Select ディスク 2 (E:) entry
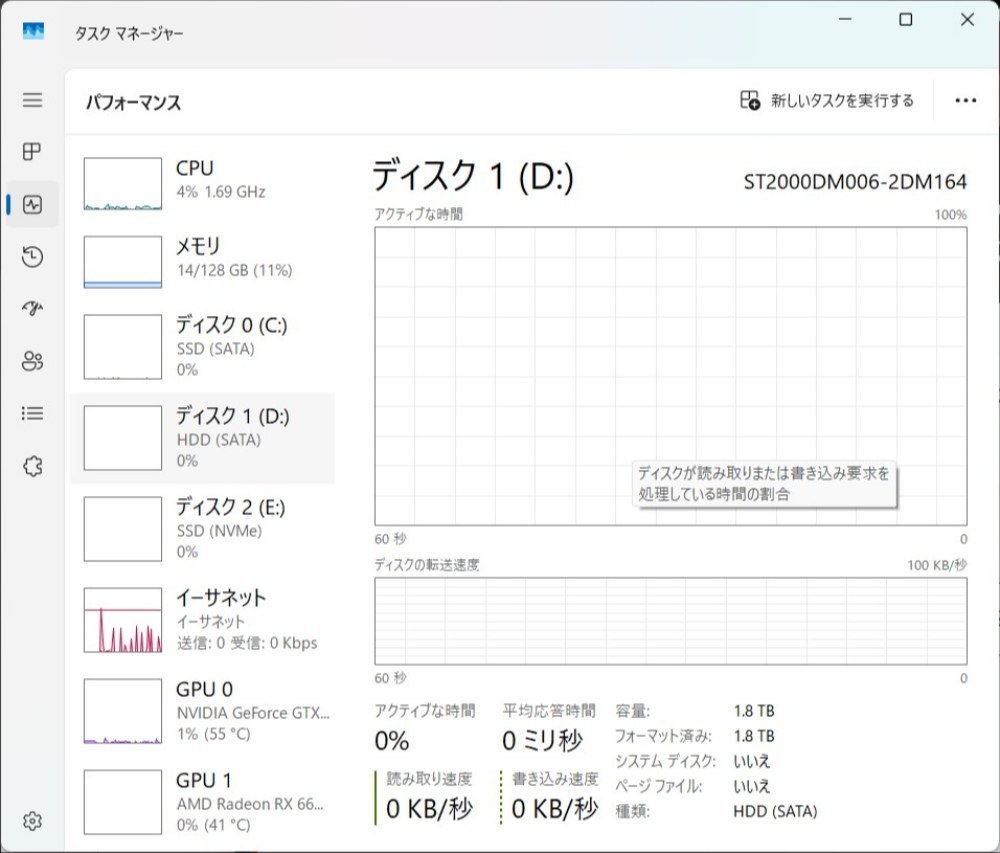 [x=202, y=529]
